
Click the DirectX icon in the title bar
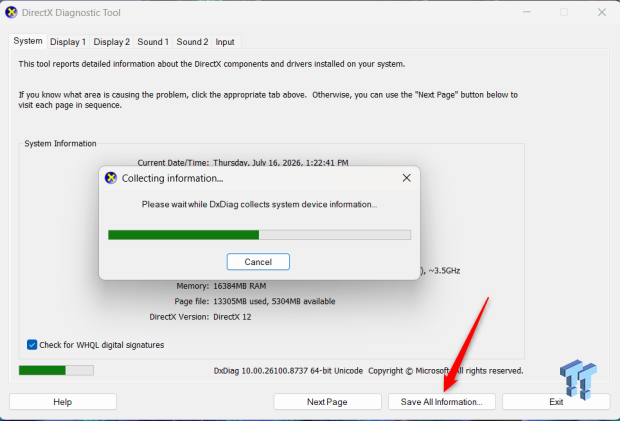11,13
